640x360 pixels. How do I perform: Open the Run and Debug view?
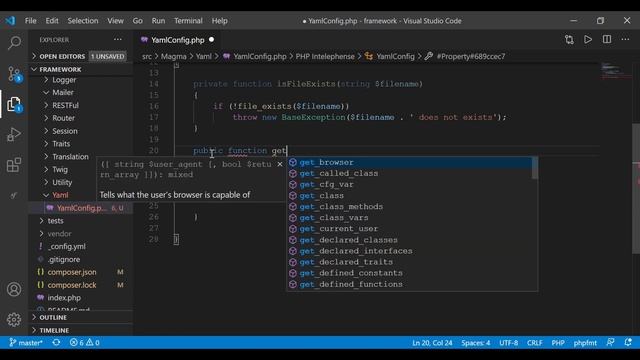pyautogui.click(x=14, y=134)
